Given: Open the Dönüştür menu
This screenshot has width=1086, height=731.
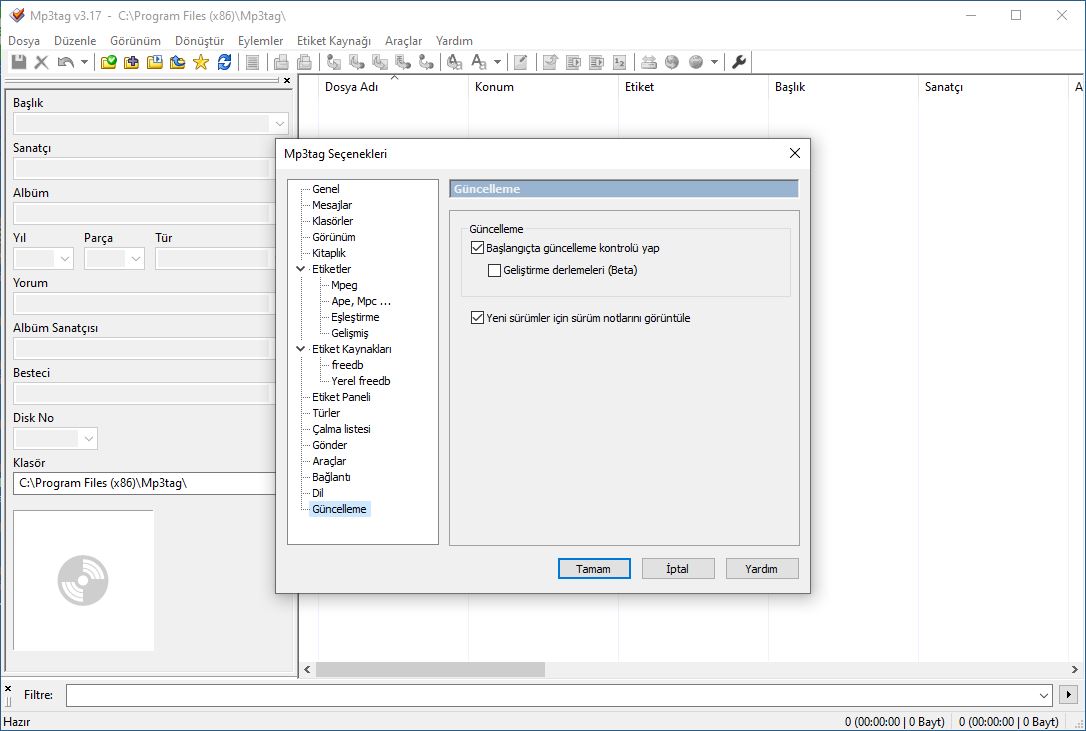Looking at the screenshot, I should click(x=199, y=41).
